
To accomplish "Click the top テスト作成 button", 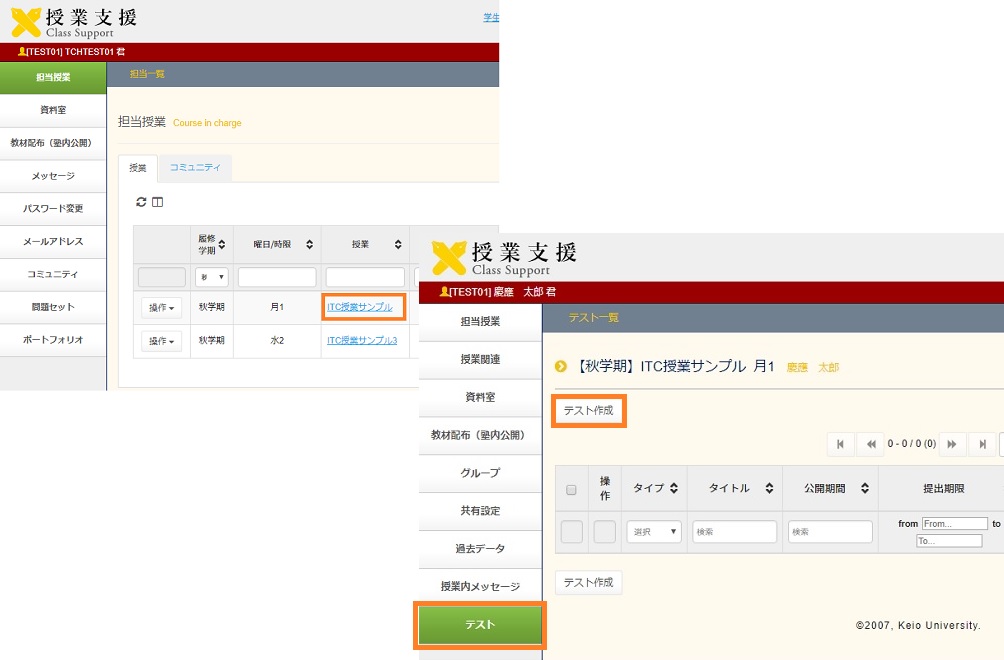I will pos(589,411).
